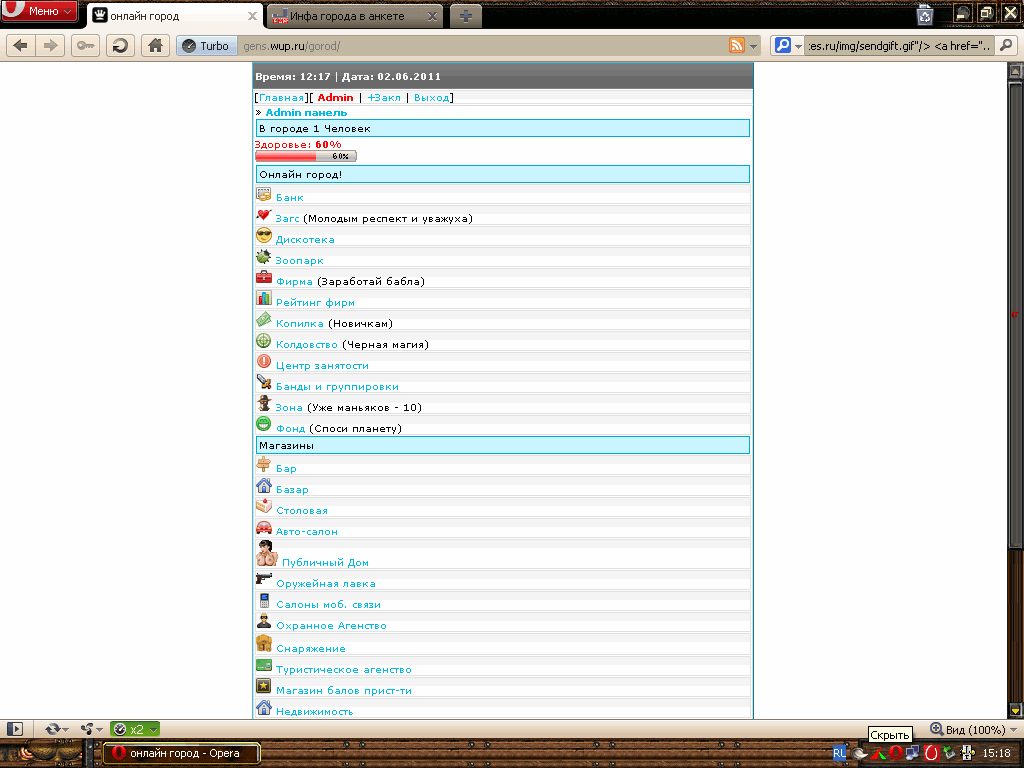Click the онлайн город - Opera taskbar button
1024x768 pixels.
point(182,753)
